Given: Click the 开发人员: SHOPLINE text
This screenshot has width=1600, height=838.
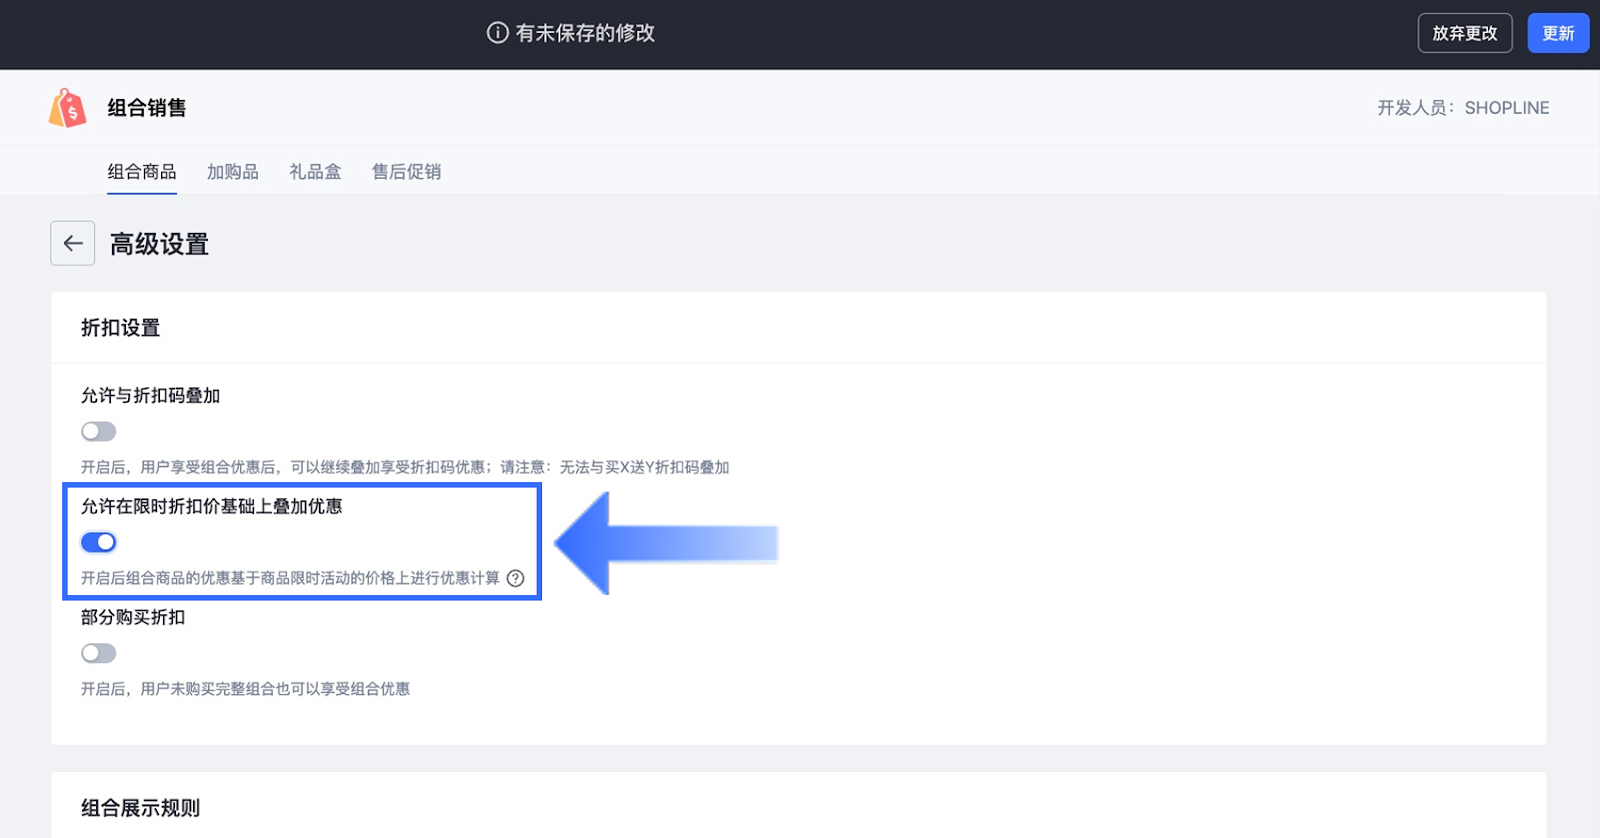Looking at the screenshot, I should [1462, 108].
